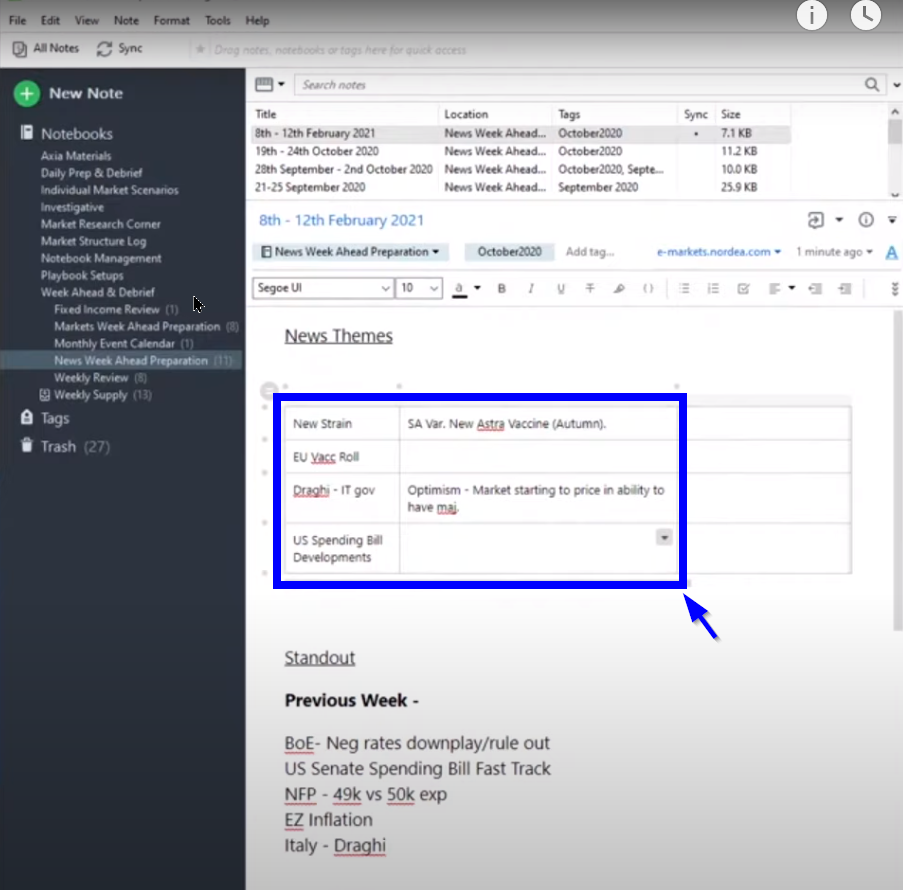Insert a numbered list
The height and width of the screenshot is (890, 903).
click(713, 289)
